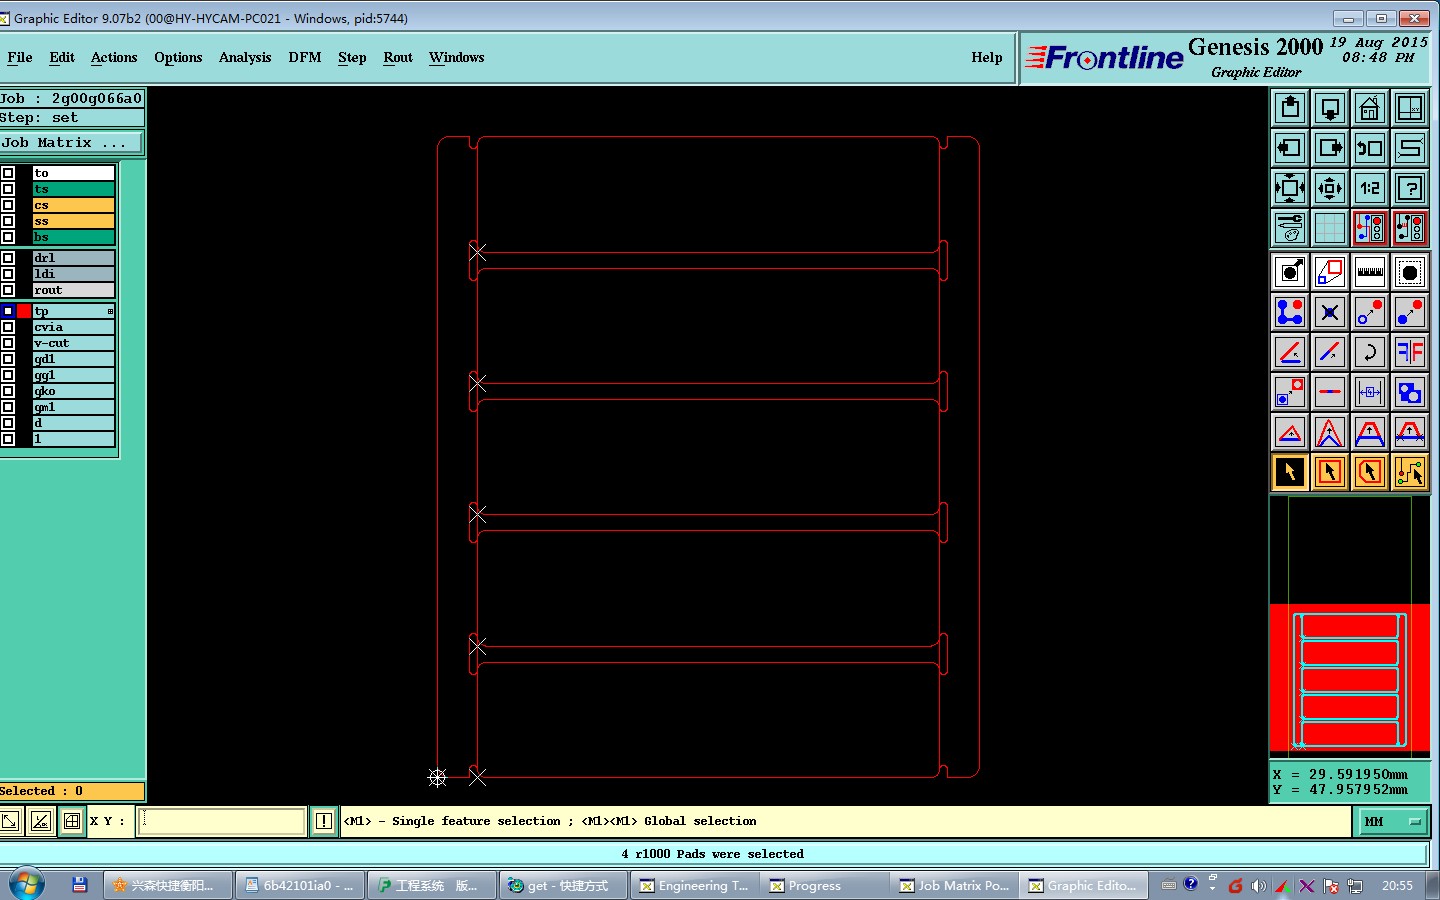This screenshot has height=900, width=1440.
Task: Select the net selection tool icon
Action: click(1410, 472)
